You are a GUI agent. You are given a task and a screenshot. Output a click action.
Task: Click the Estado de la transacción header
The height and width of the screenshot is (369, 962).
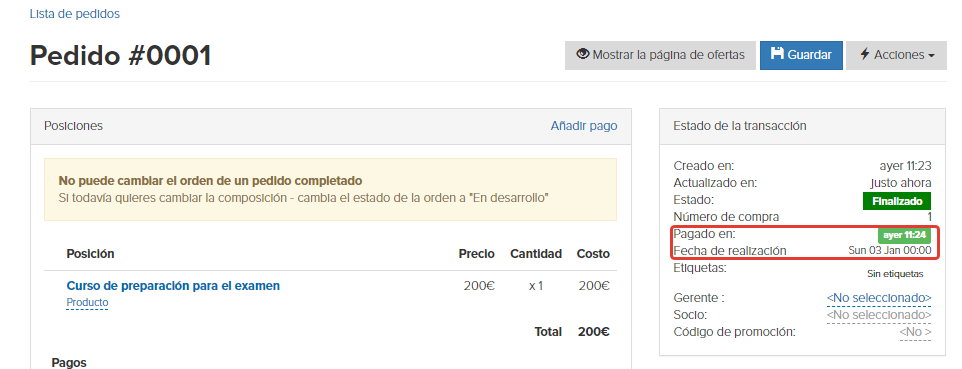(802, 126)
